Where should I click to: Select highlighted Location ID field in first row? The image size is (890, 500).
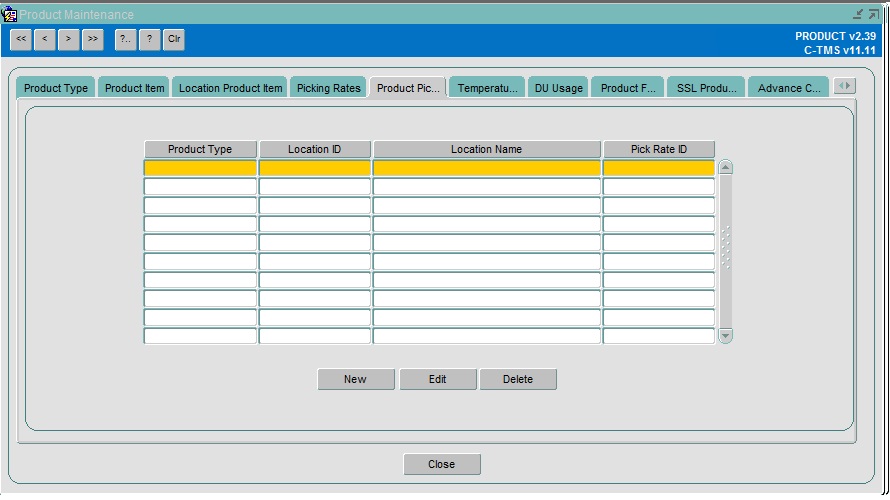[314, 168]
